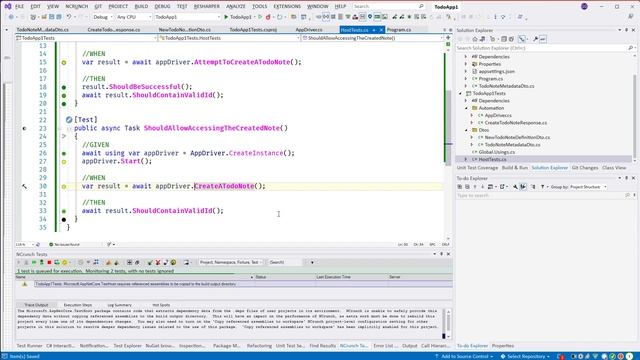Viewport: 640px width, 360px height.
Task: Open the TodoApp1Tests project navigation dropdown
Action: pyautogui.click(x=86, y=38)
